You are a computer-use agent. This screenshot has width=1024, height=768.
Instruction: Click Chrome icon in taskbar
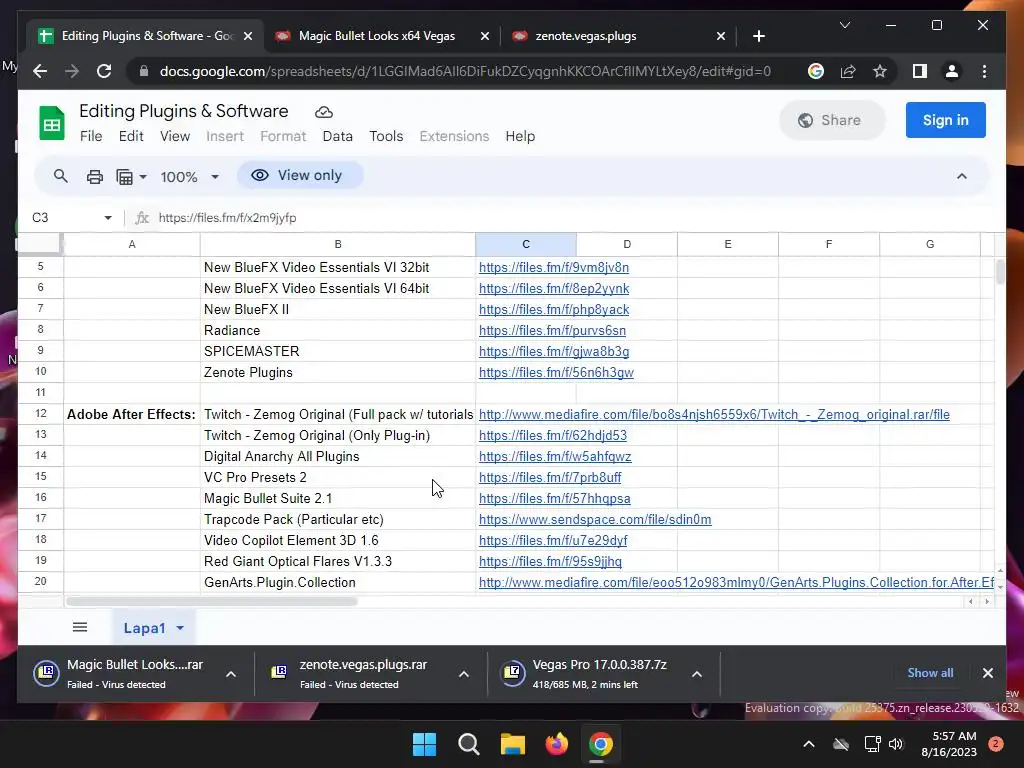click(600, 744)
